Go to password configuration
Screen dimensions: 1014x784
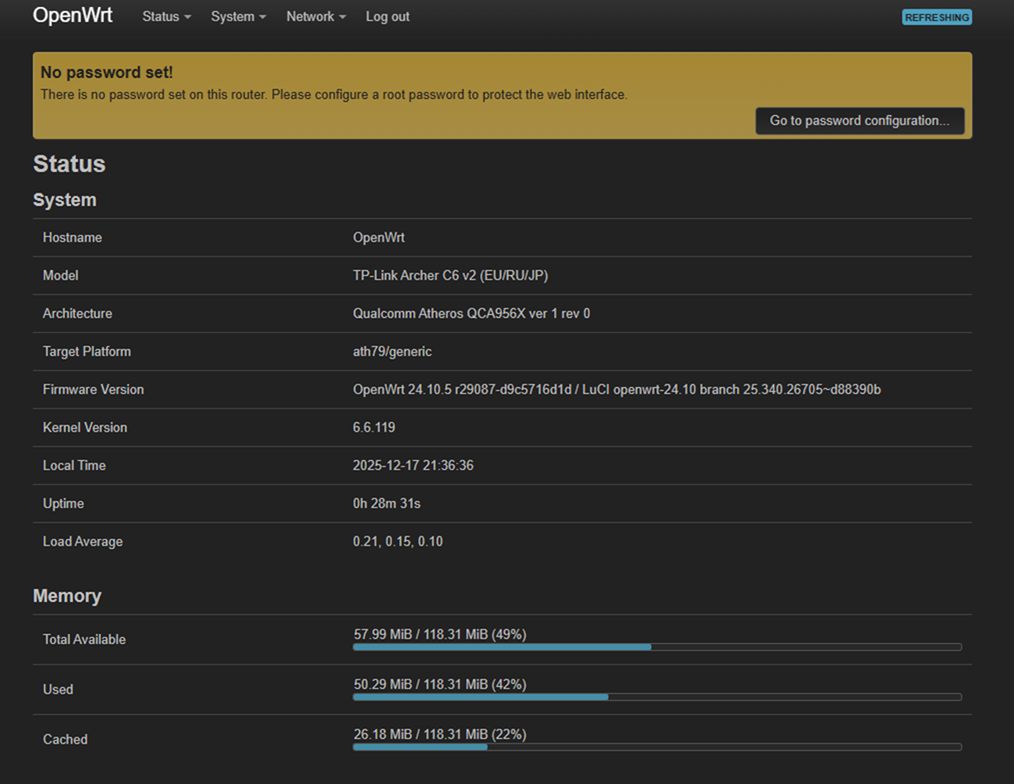[x=859, y=121]
